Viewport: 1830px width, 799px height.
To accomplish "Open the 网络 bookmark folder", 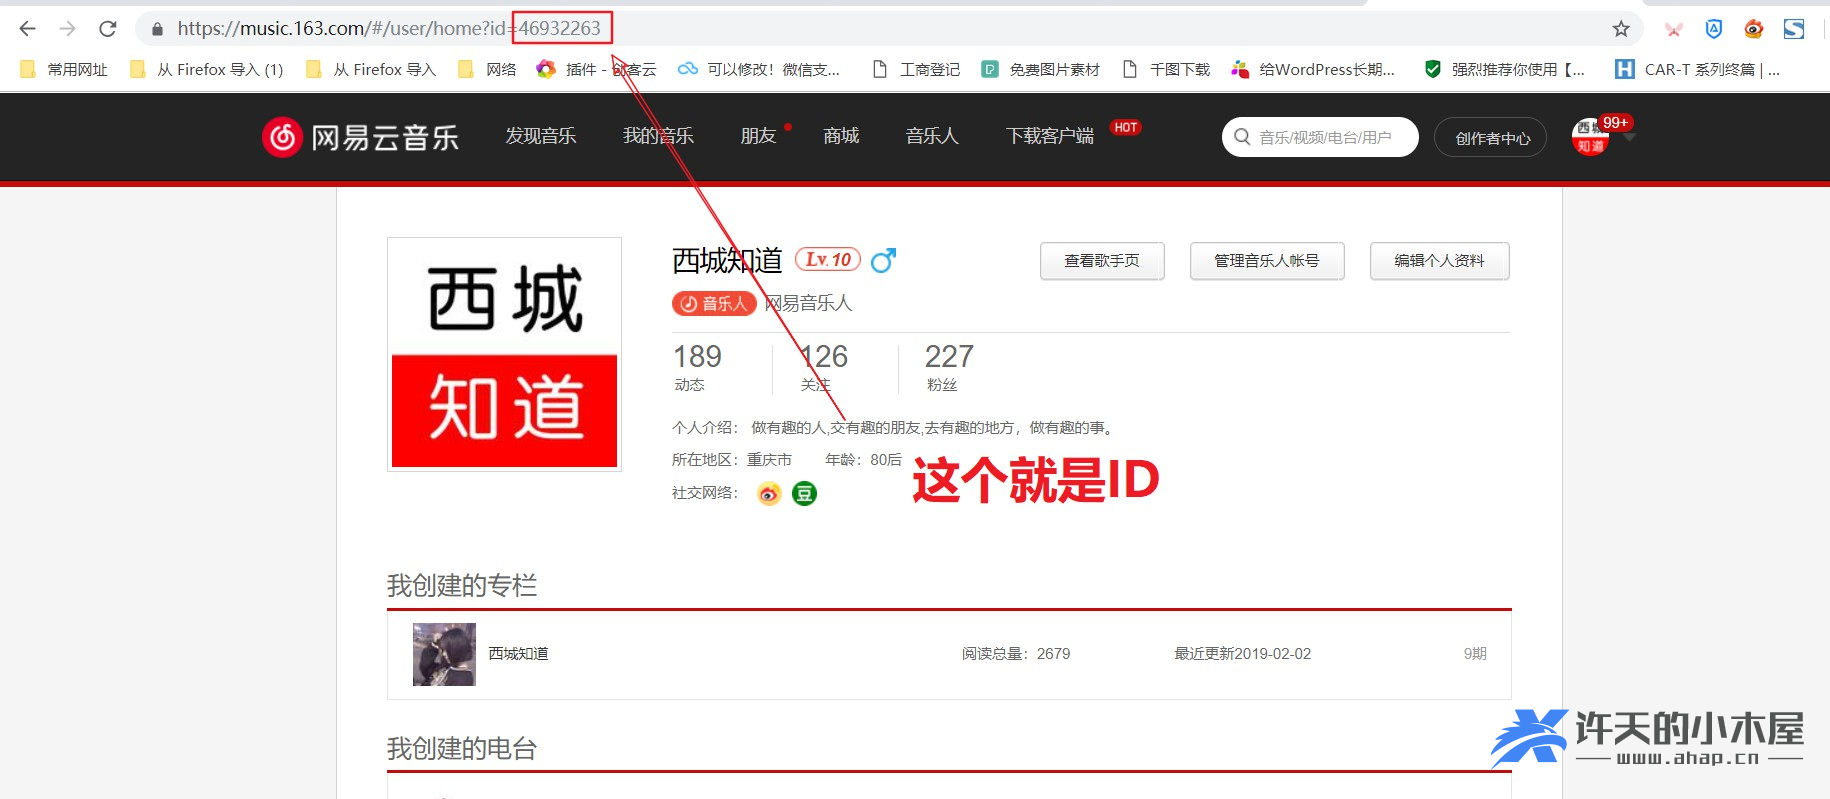I will pos(487,69).
